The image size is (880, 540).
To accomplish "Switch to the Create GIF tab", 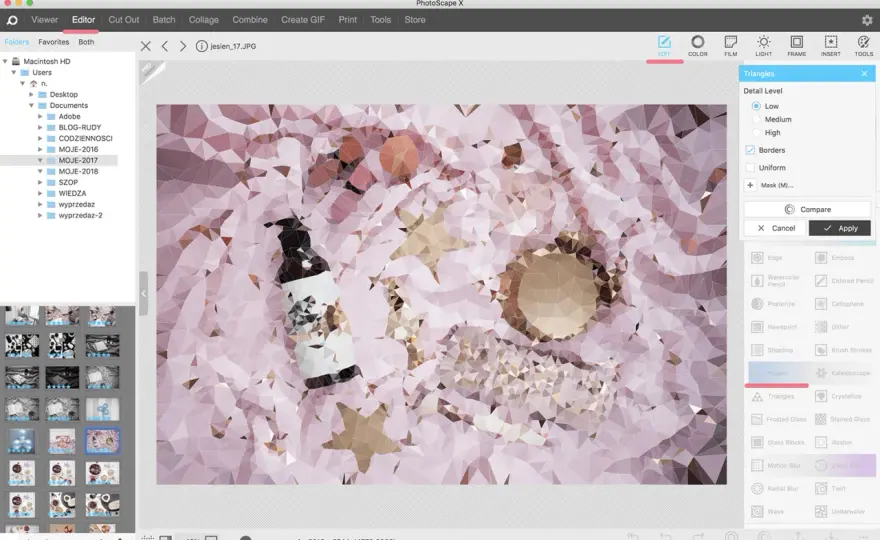I will coord(303,20).
